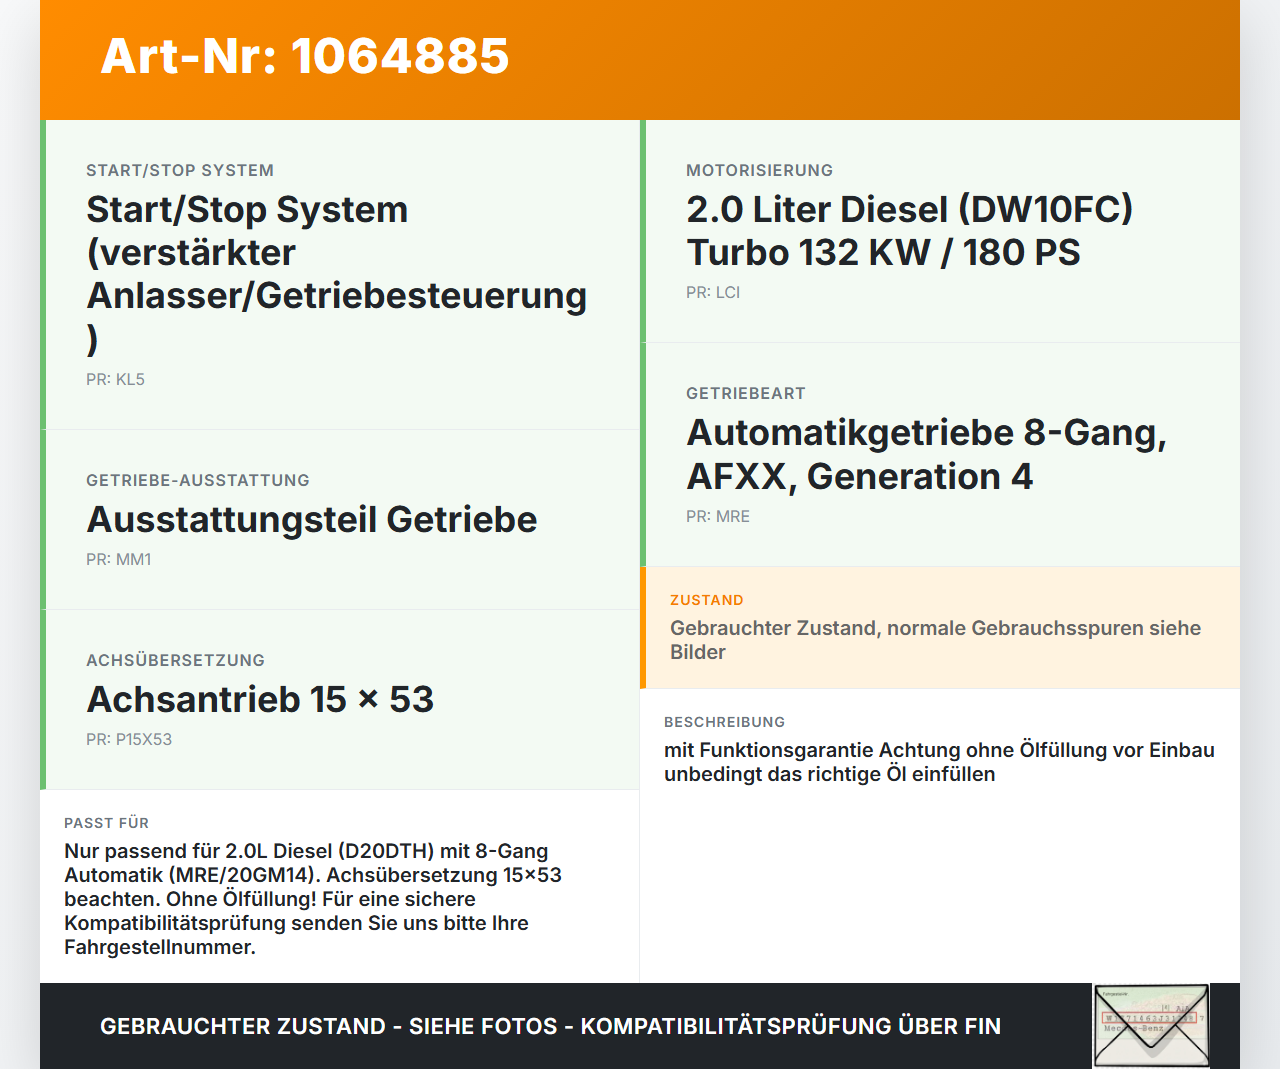Click the MOTORISIERUNG category label
This screenshot has height=1070, width=1280.
tap(759, 170)
